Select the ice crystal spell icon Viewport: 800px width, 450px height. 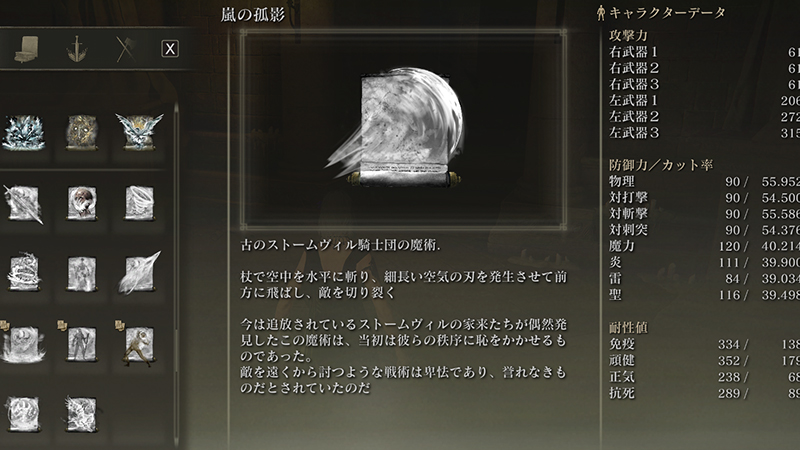click(23, 133)
